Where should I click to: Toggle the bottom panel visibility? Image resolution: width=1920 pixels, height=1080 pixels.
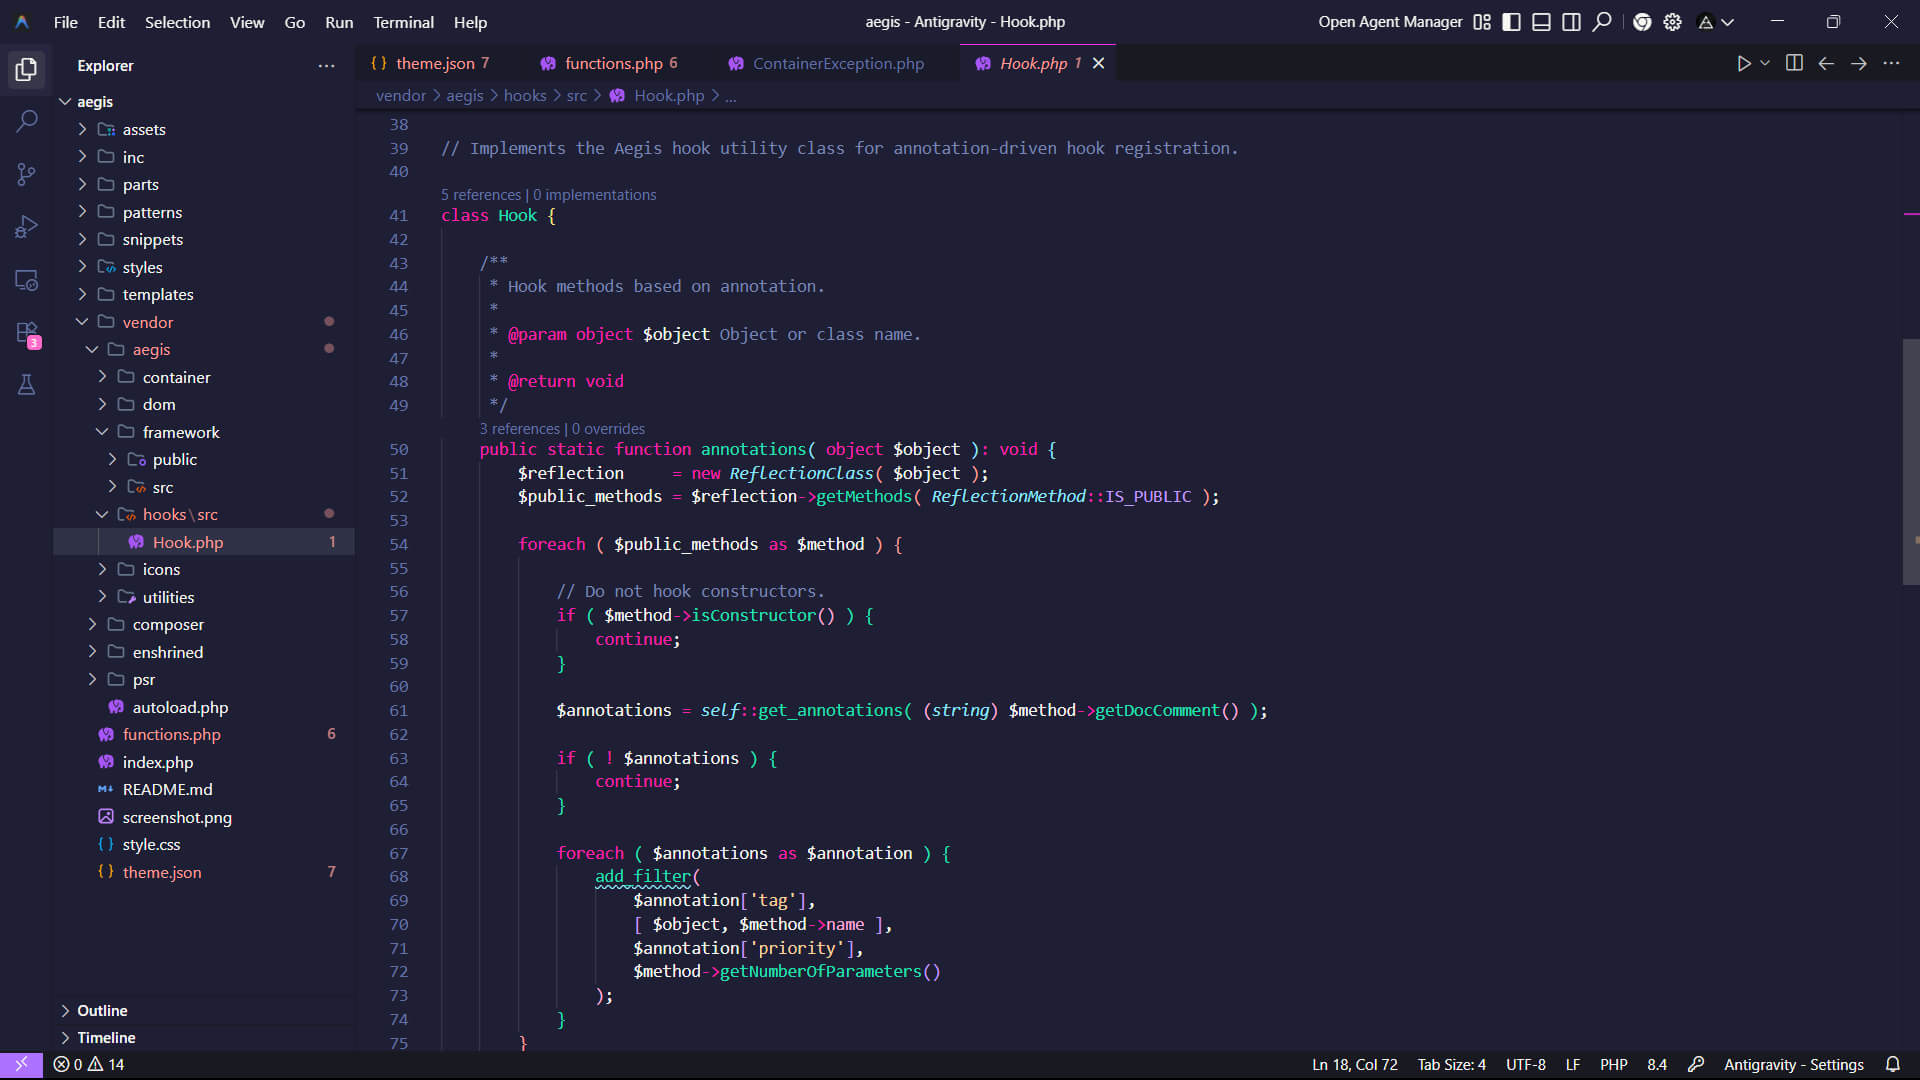[x=1541, y=21]
